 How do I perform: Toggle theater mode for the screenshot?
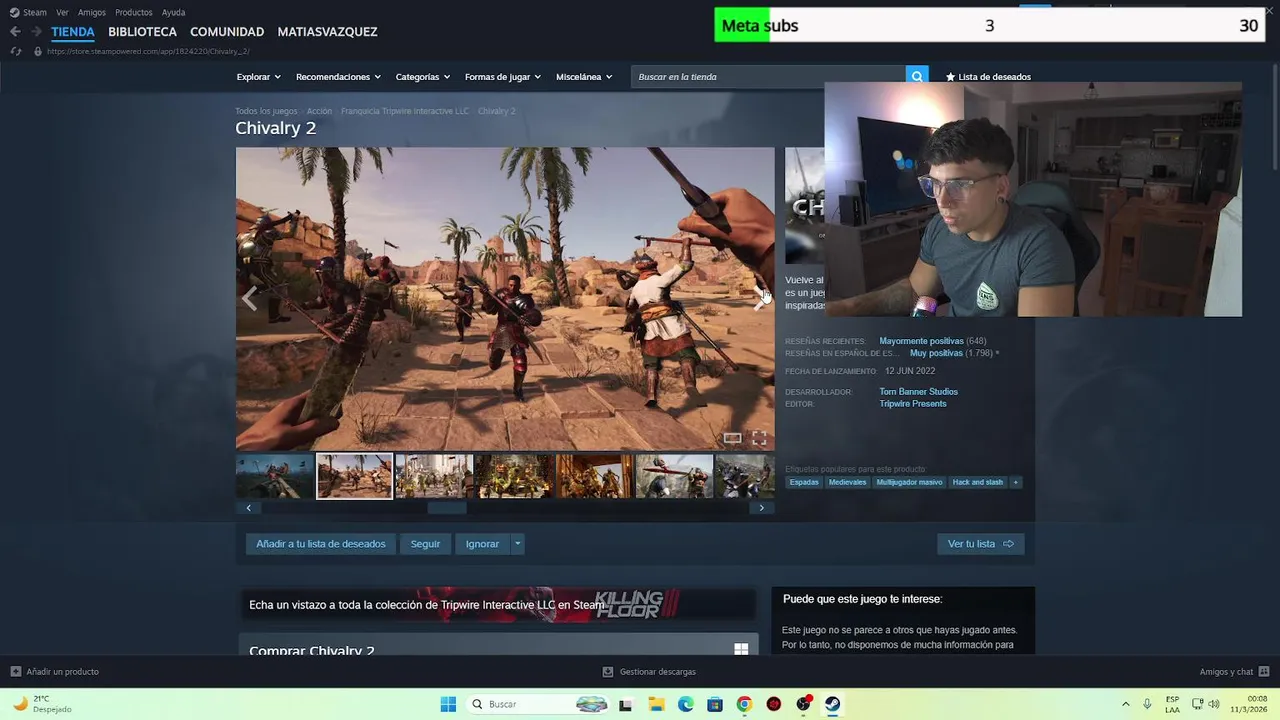733,439
